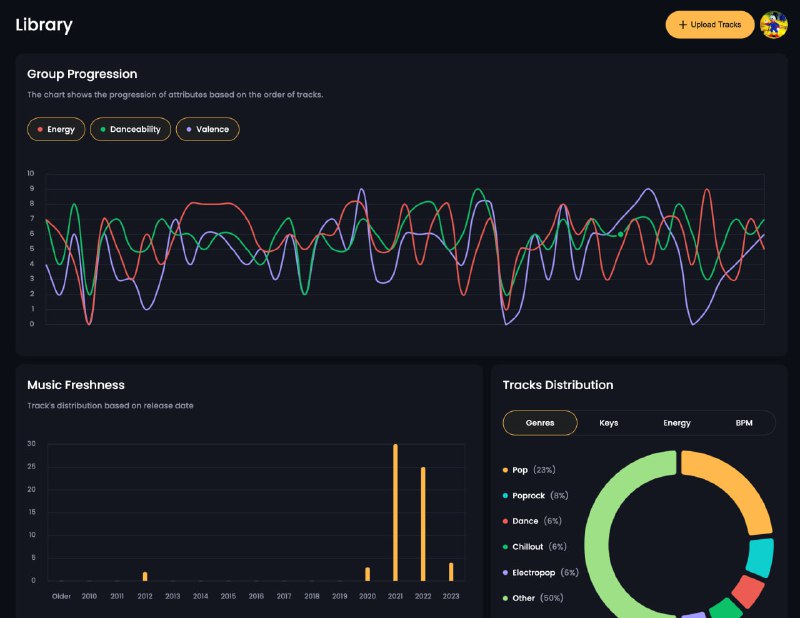Click the green data point marker on chart

pos(620,234)
